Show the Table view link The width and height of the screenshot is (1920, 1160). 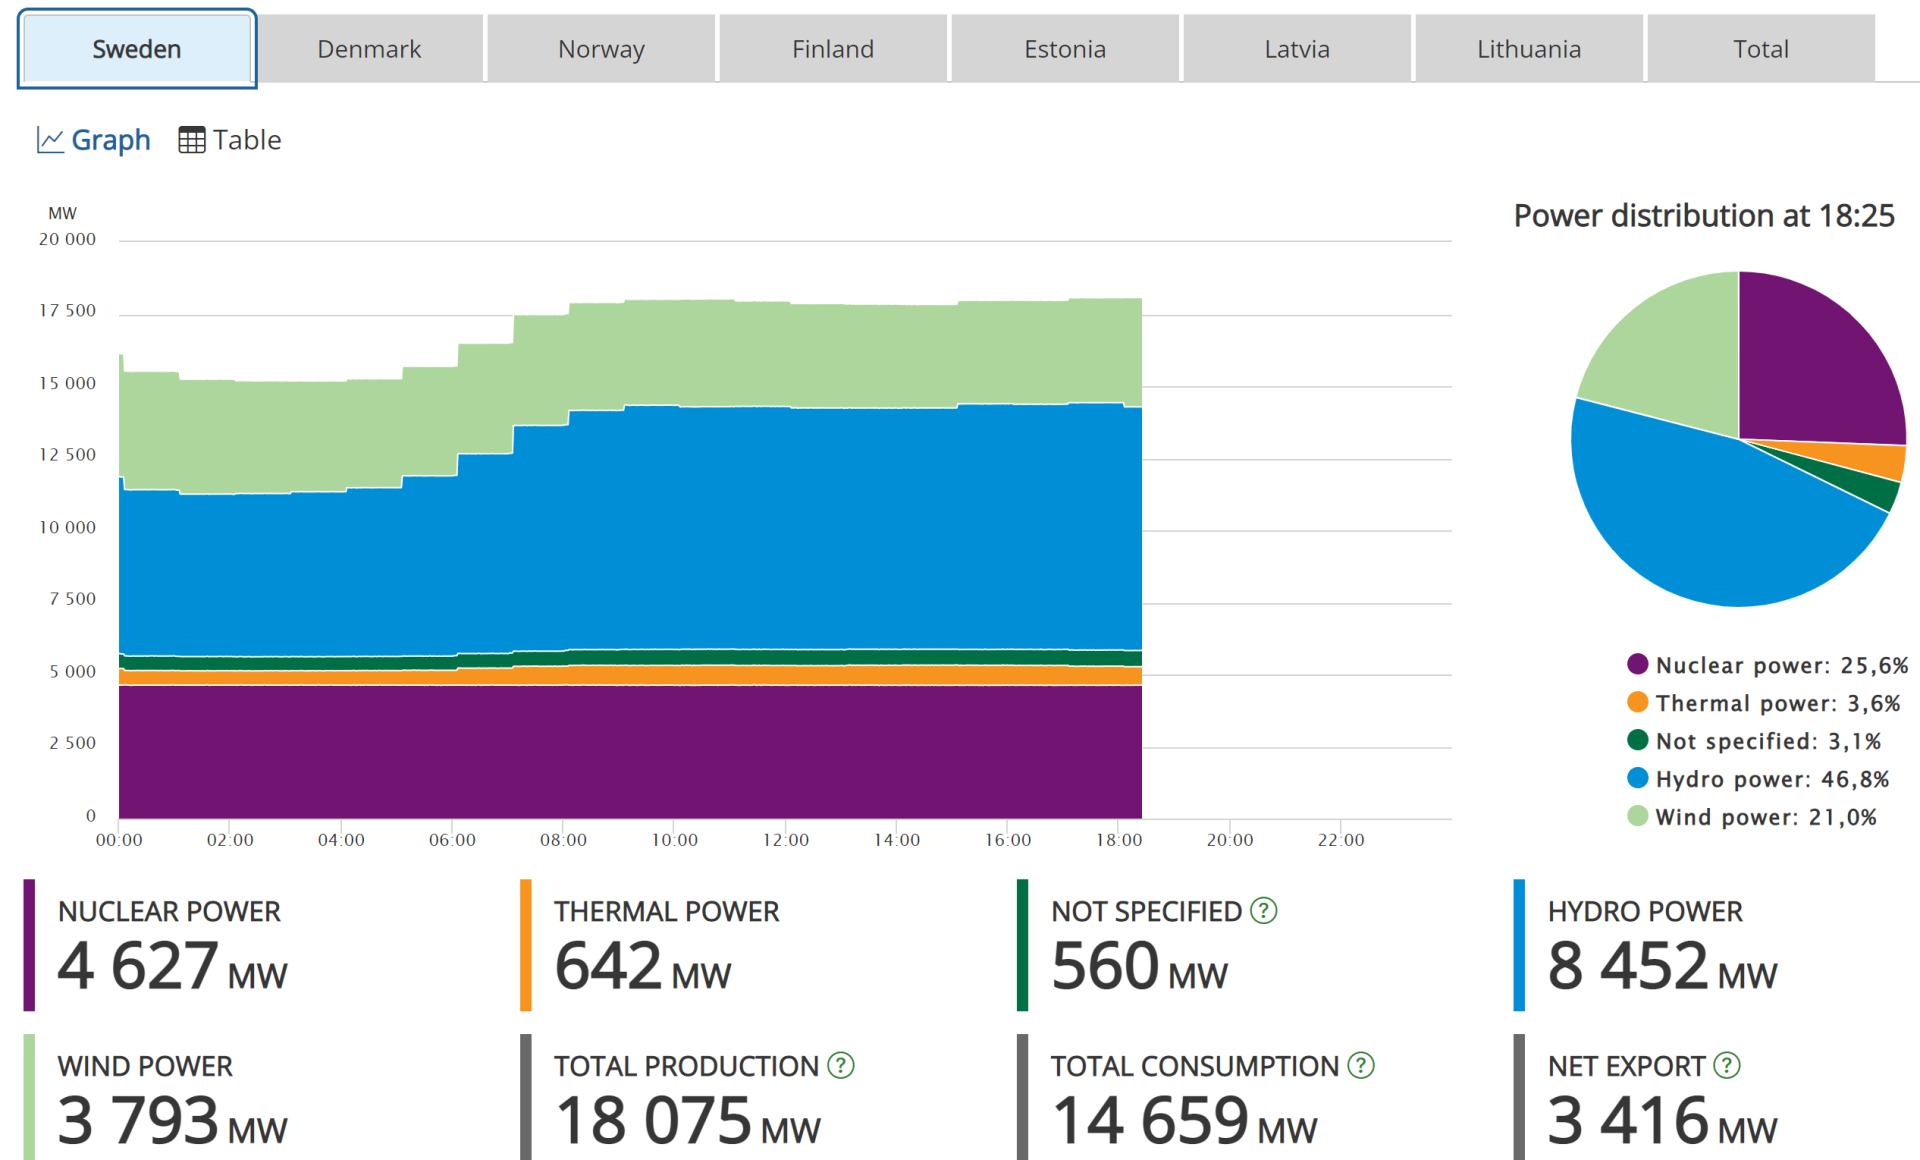point(246,140)
